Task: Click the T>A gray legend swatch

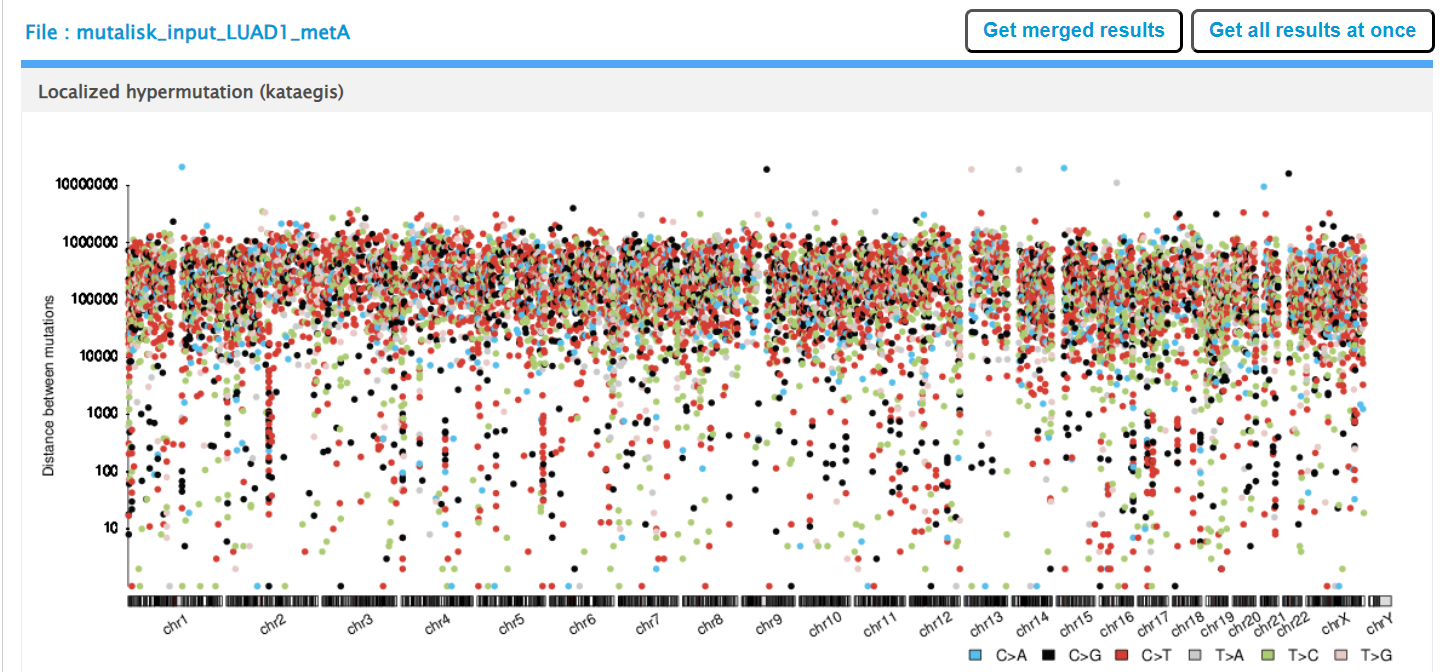Action: tap(1193, 656)
